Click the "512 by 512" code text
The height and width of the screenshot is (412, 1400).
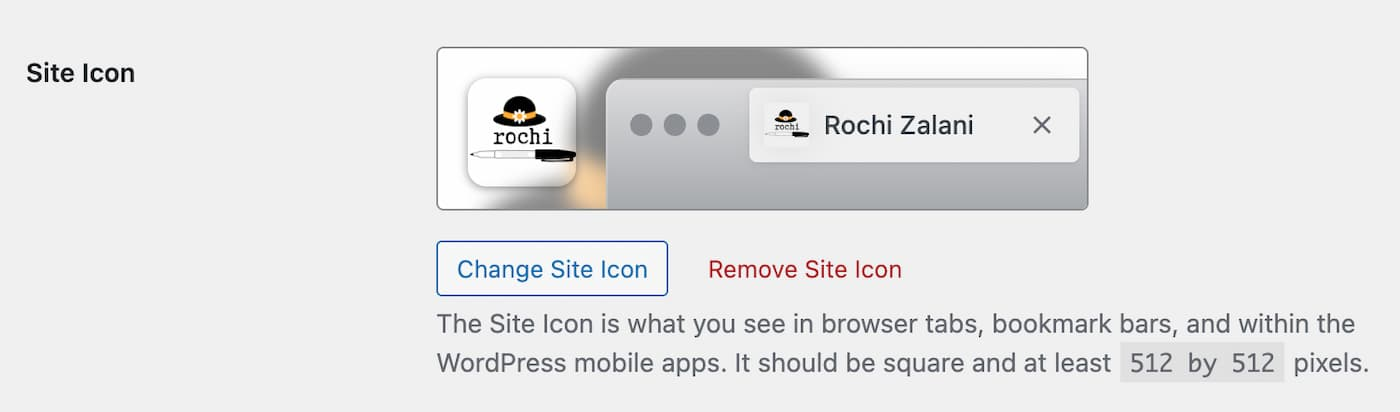coord(1201,363)
